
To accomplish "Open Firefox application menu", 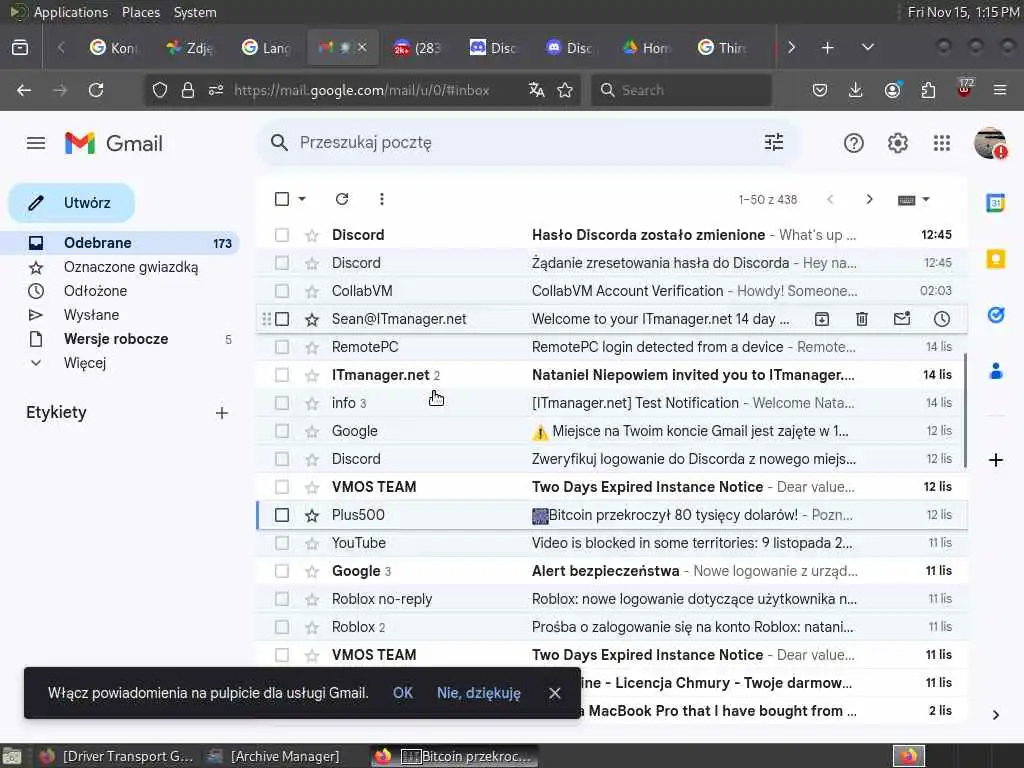I will 1000,90.
